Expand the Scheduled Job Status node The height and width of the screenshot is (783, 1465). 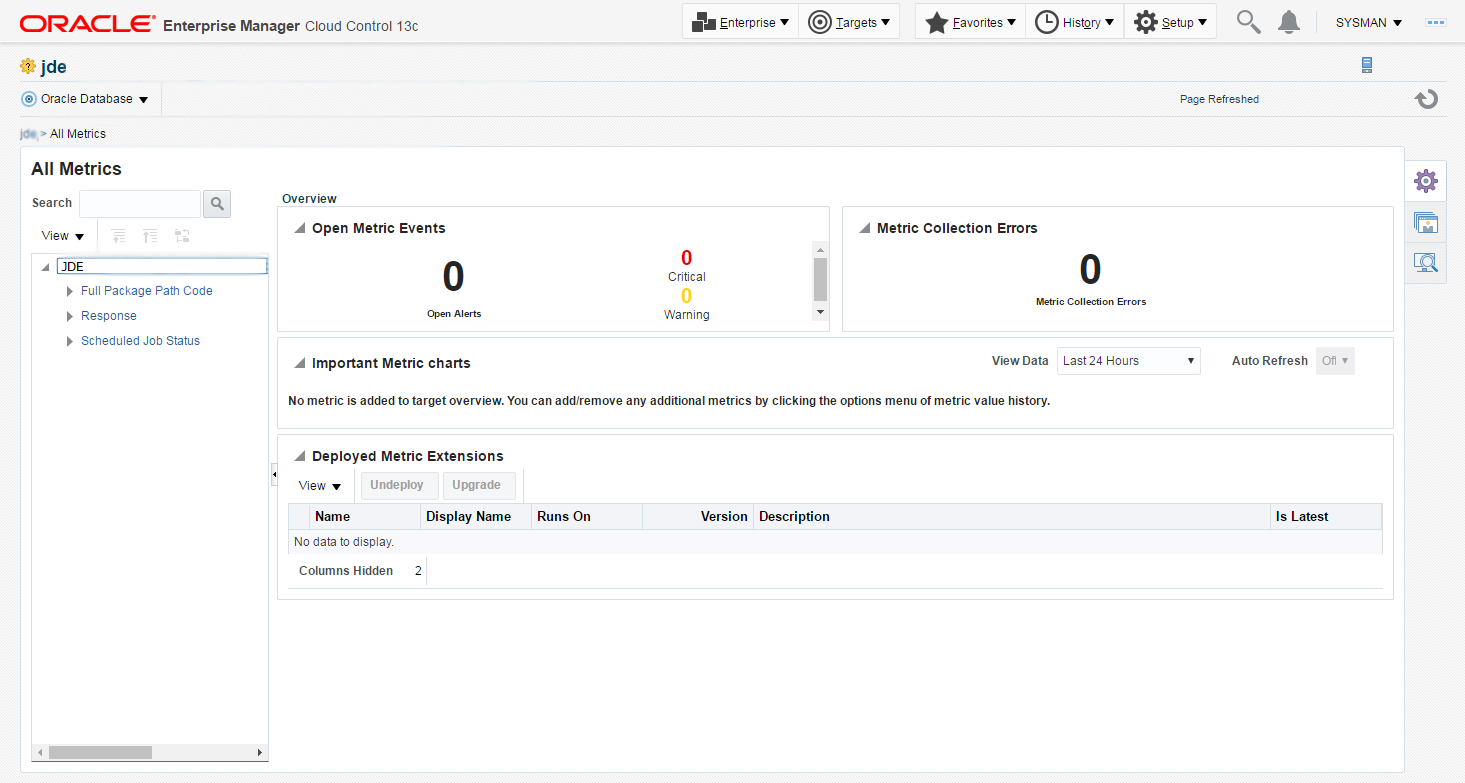pos(70,341)
